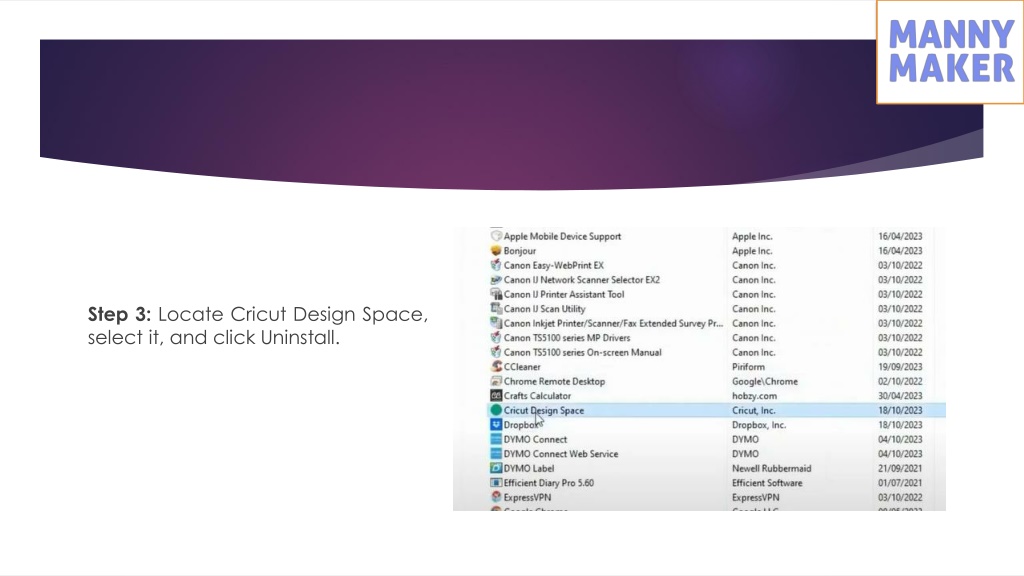
Task: Click the CCleaner icon
Action: [496, 366]
